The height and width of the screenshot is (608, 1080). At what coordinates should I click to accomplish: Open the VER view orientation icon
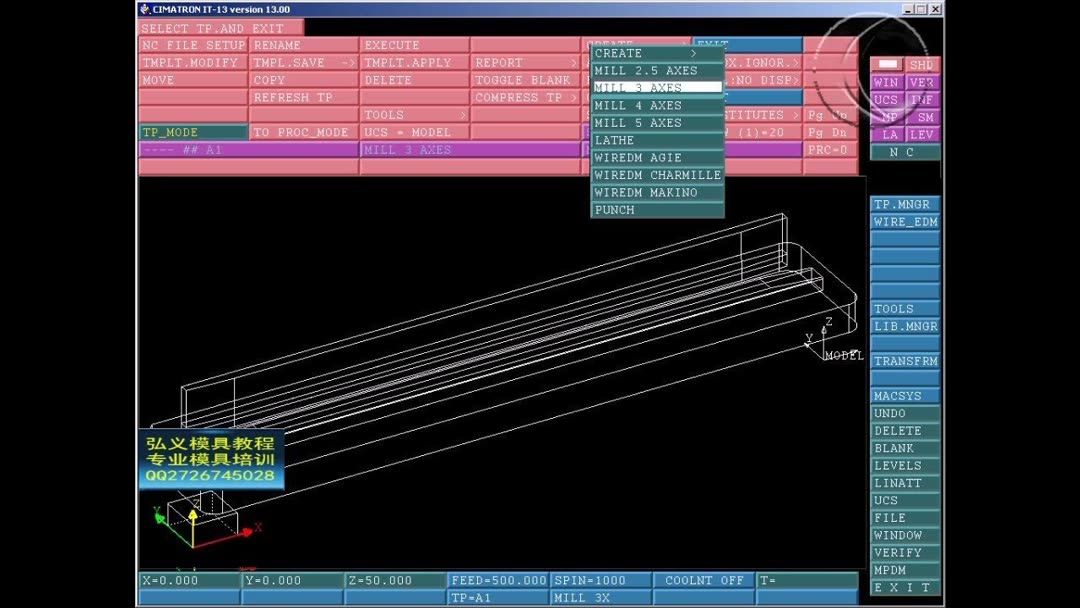[x=921, y=82]
